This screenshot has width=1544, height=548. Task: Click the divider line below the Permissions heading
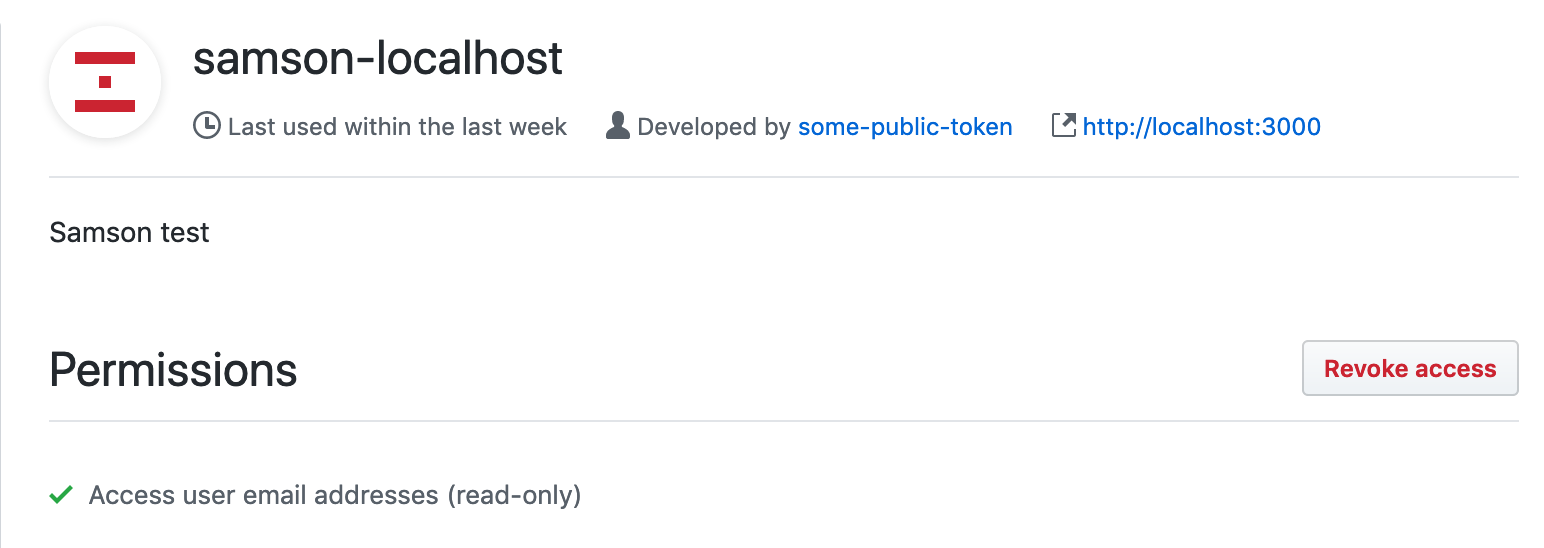(x=783, y=421)
